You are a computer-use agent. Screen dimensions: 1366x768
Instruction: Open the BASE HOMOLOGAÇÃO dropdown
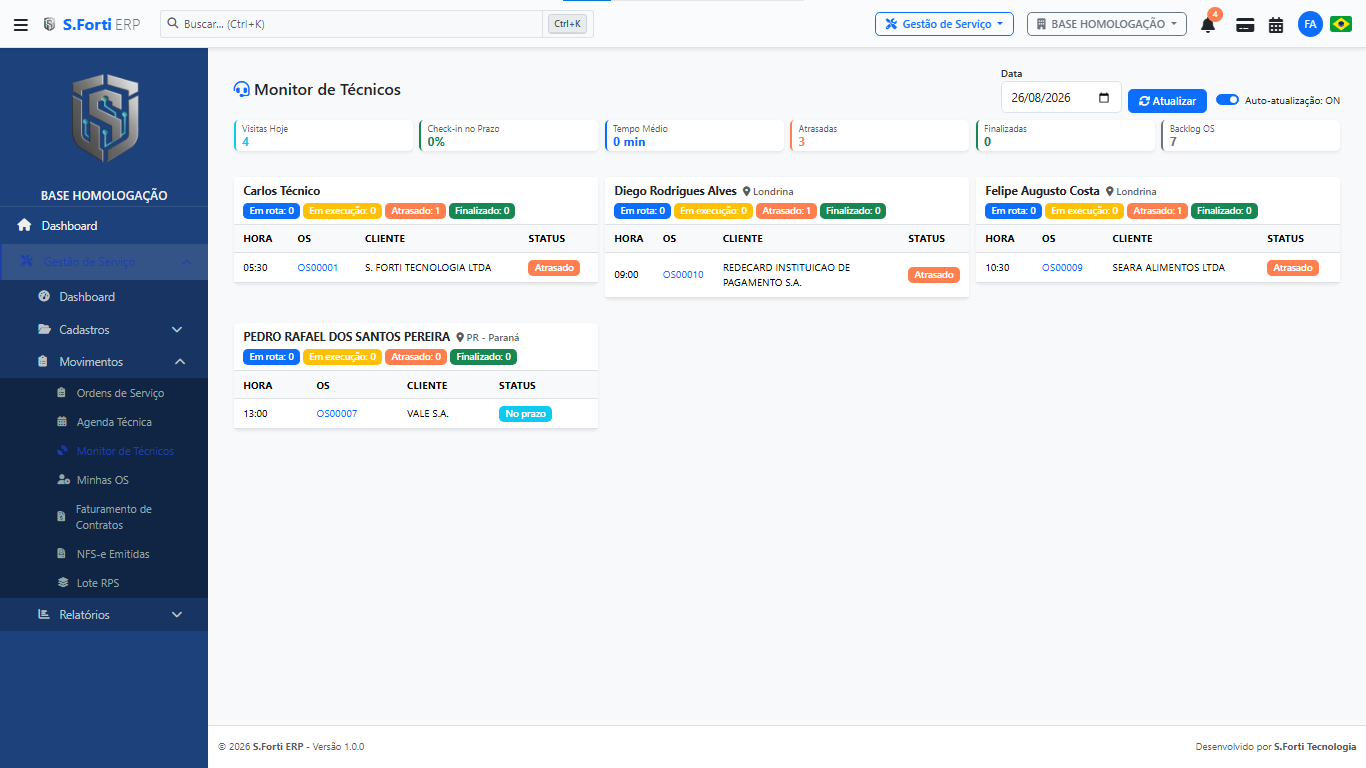(x=1107, y=24)
